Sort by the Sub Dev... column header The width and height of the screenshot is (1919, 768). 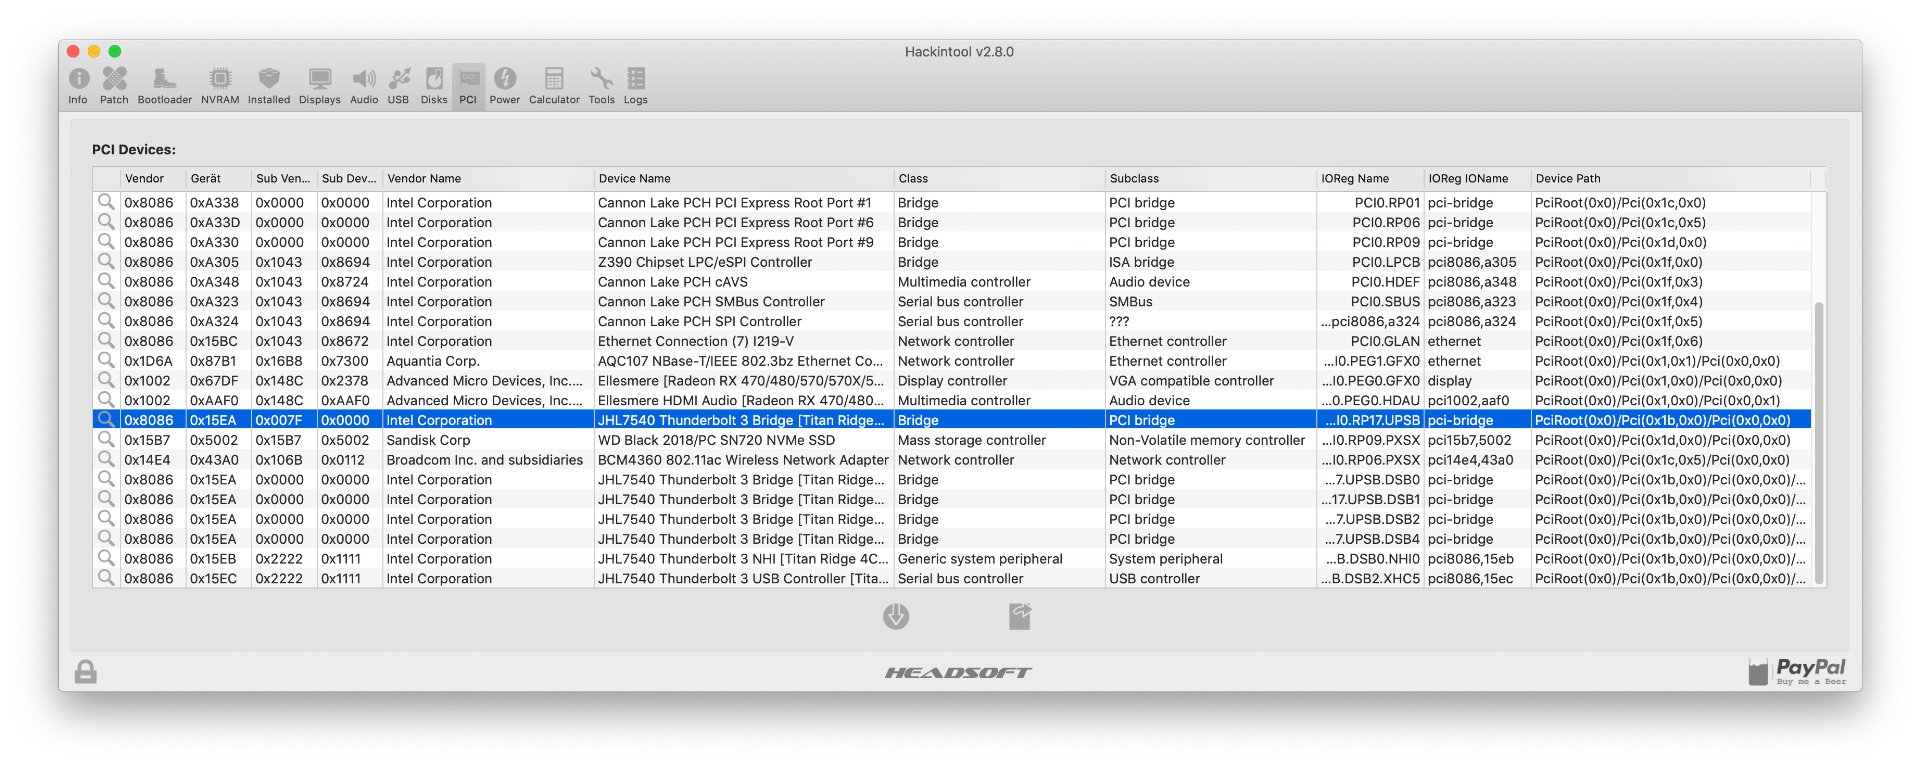tap(350, 179)
